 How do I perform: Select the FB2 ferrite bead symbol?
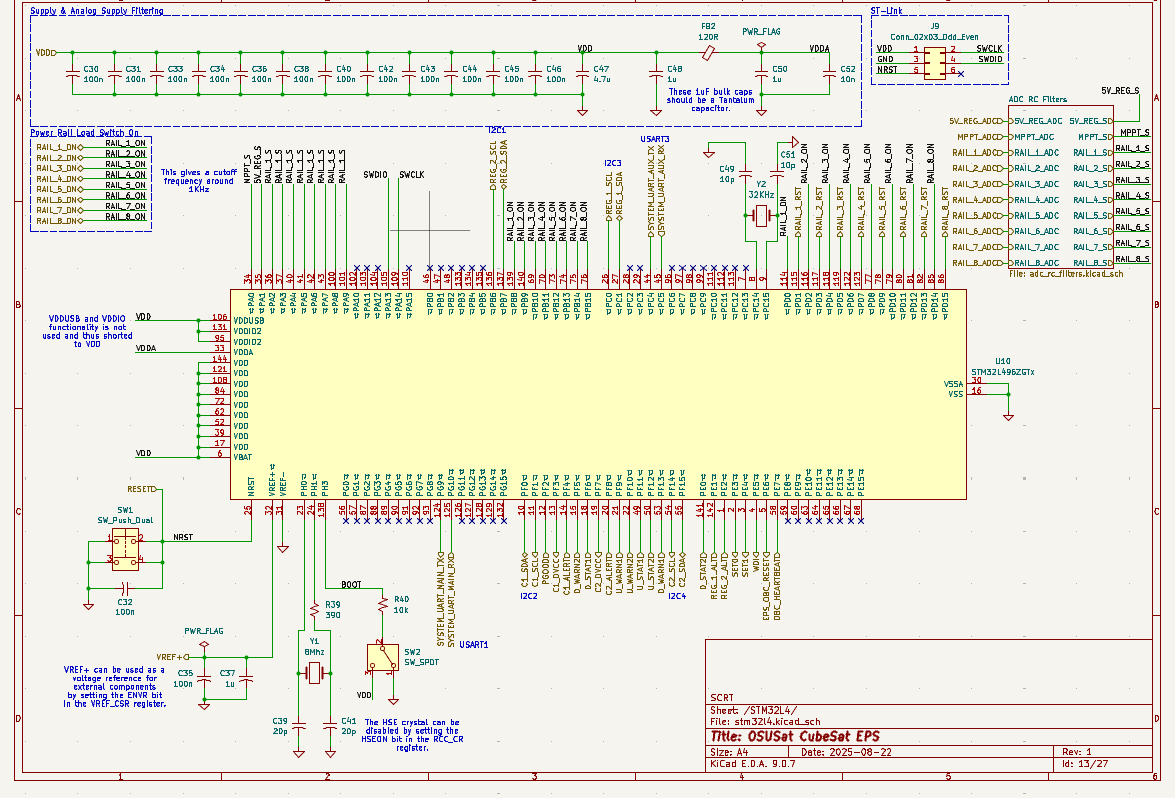coord(709,50)
